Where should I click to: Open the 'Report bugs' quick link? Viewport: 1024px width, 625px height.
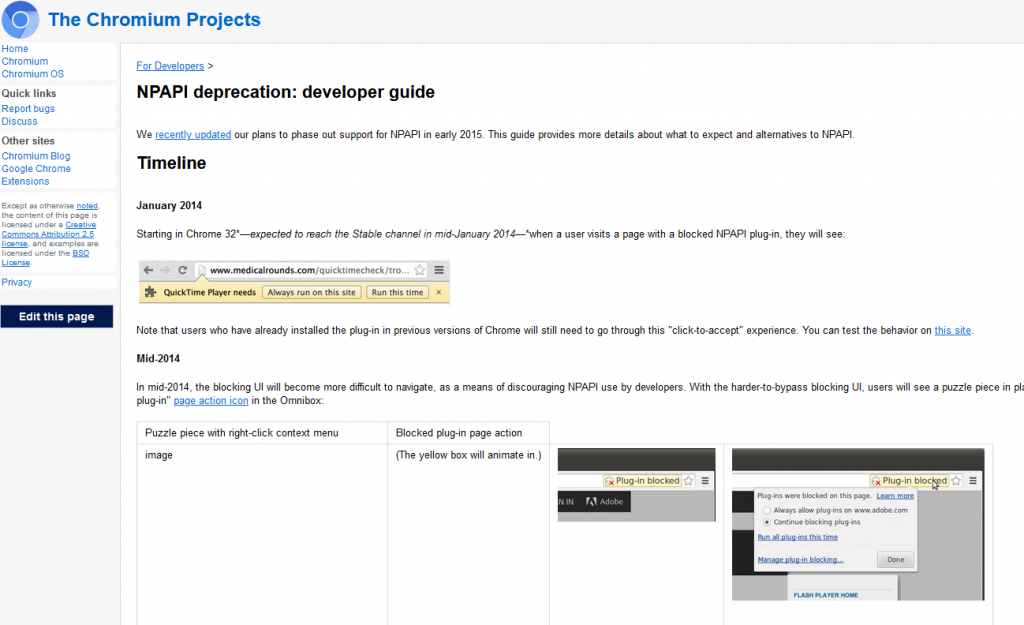tap(28, 109)
